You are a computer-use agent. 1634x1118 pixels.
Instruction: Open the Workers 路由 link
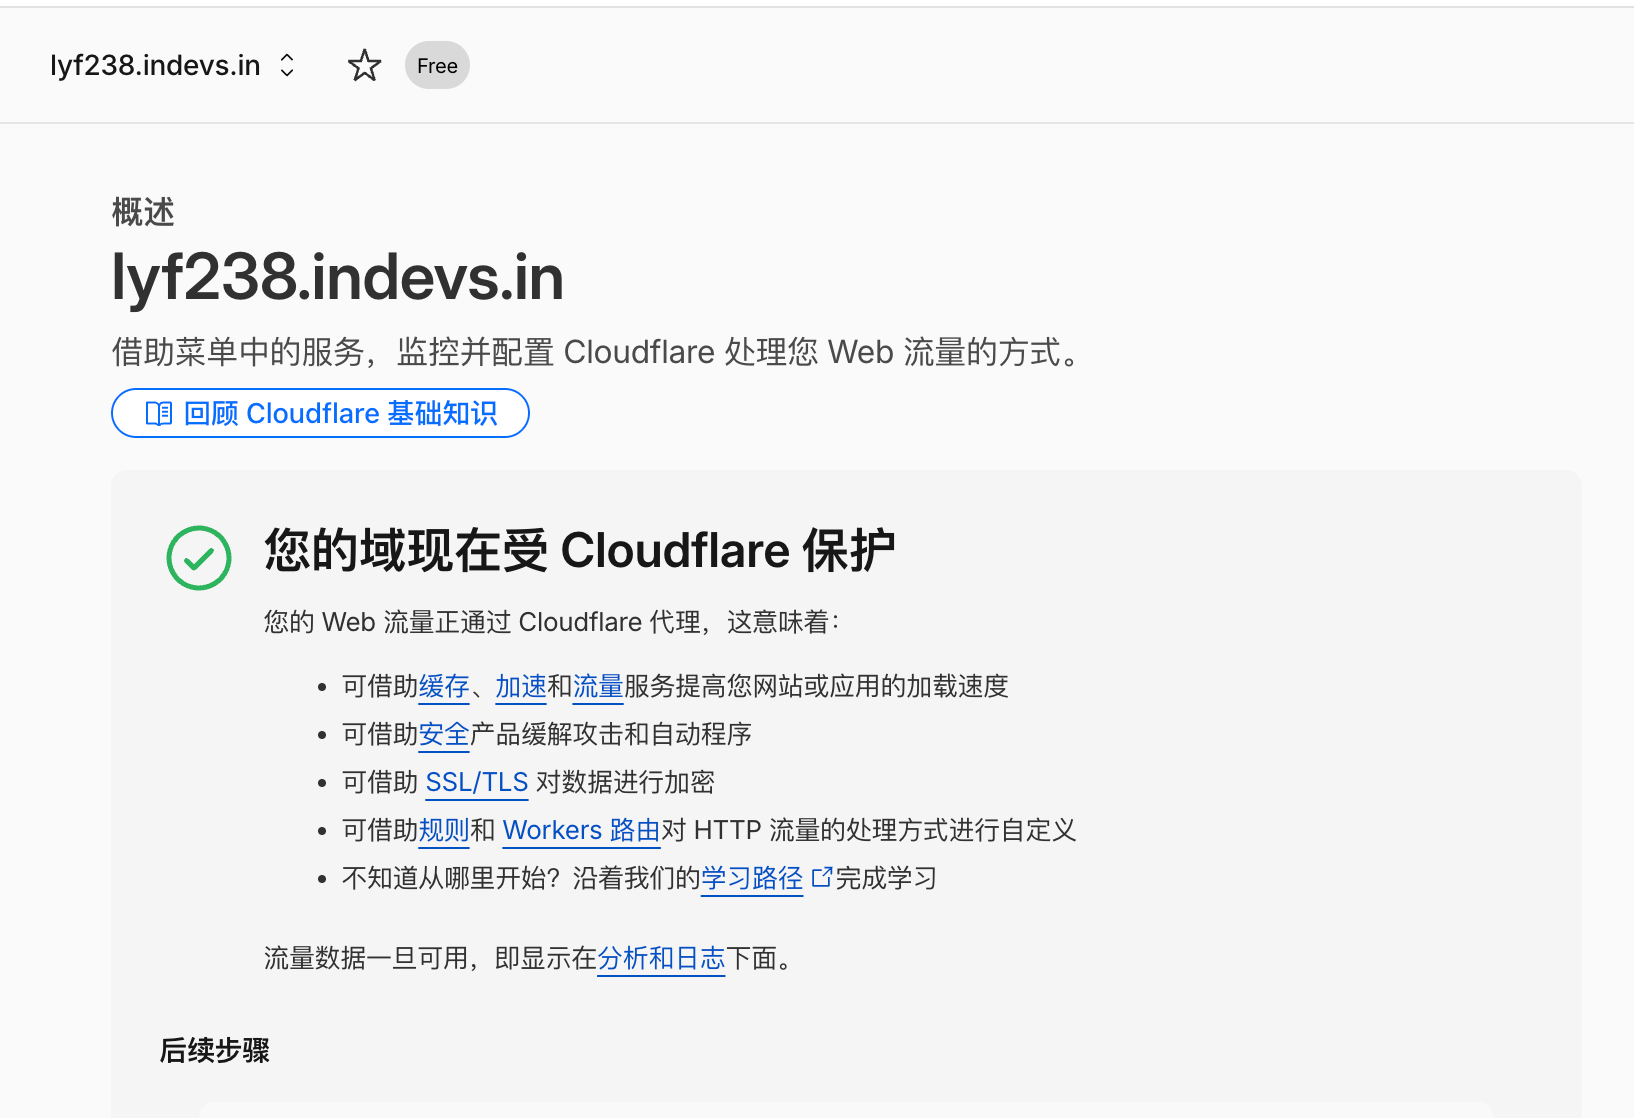(x=581, y=831)
